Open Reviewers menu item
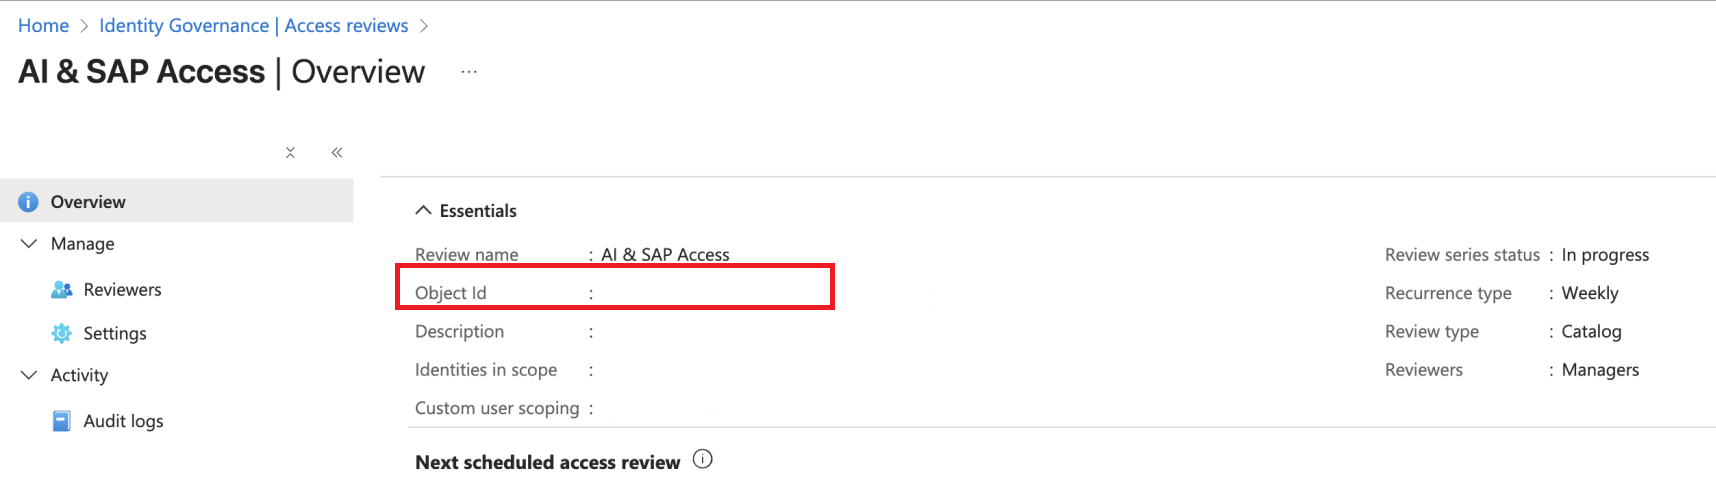The width and height of the screenshot is (1716, 500). pos(122,290)
